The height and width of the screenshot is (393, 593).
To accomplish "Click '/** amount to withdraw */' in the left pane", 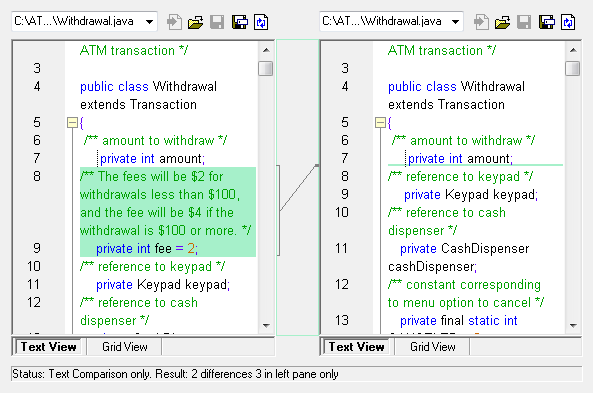I will click(155, 141).
